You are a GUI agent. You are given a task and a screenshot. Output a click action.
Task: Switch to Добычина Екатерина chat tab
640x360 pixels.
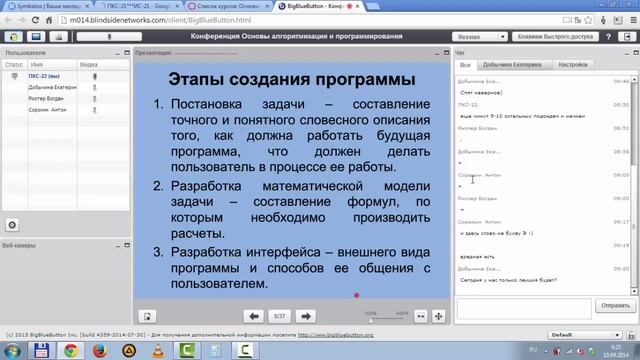pyautogui.click(x=512, y=65)
